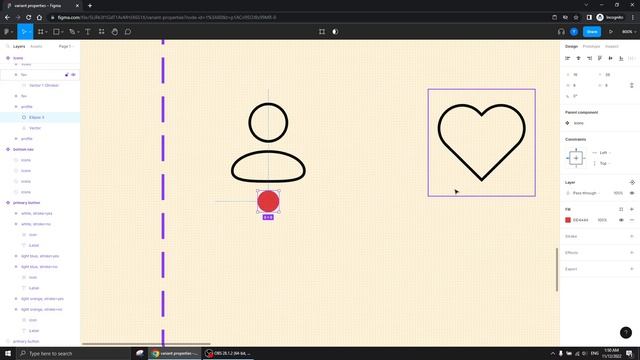Align selection to bottom

click(x=621, y=58)
